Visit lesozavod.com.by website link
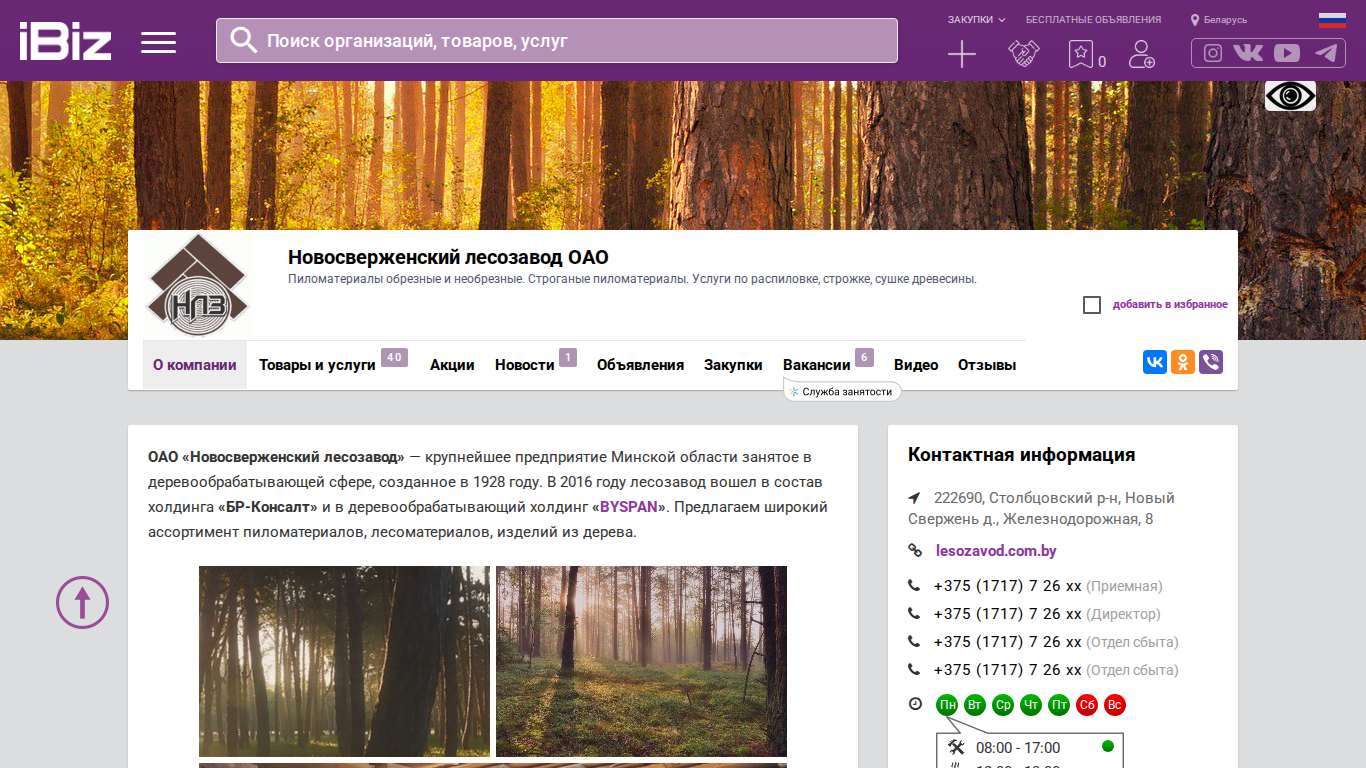 (x=996, y=551)
